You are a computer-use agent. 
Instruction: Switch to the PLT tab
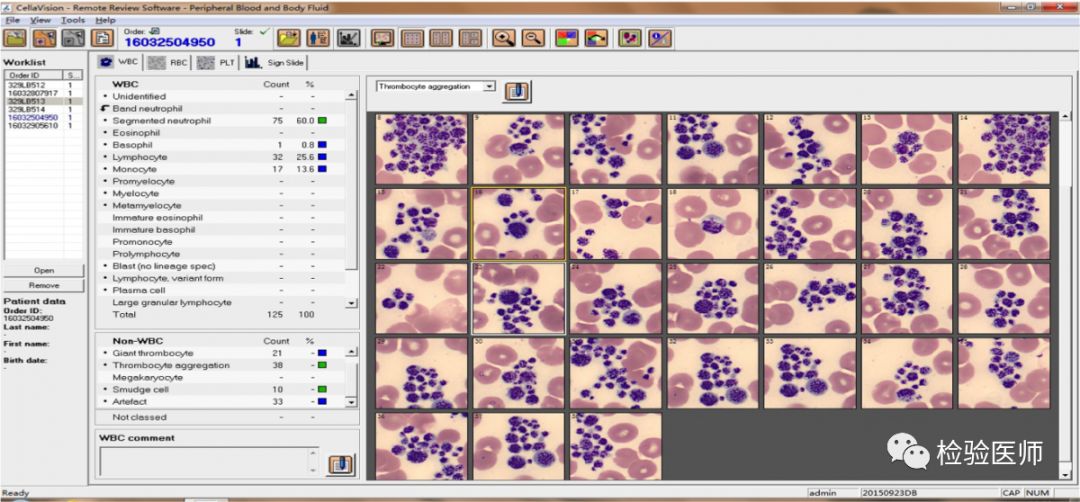click(x=217, y=62)
